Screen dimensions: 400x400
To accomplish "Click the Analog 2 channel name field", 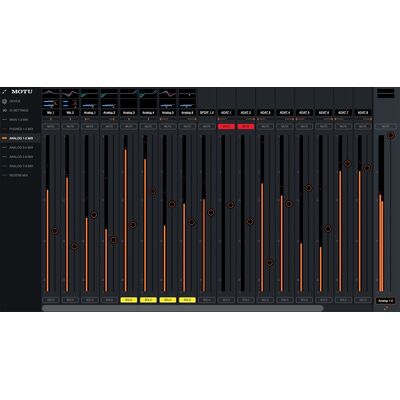I will [x=109, y=113].
